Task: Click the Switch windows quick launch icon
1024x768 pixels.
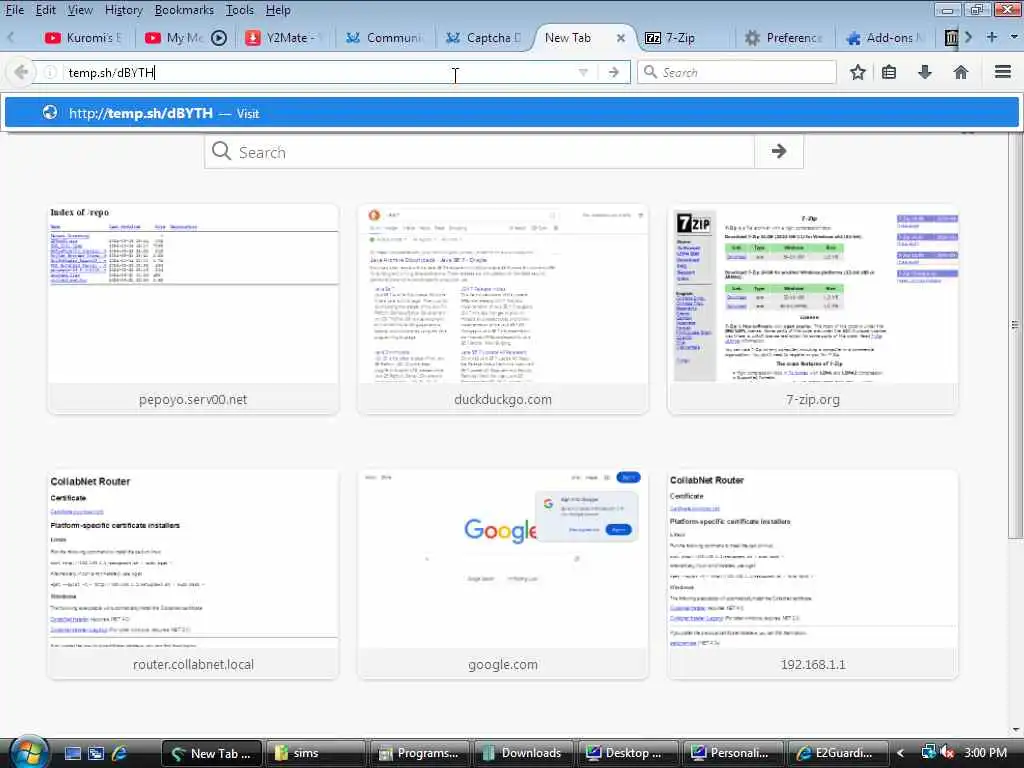Action: tap(96, 753)
